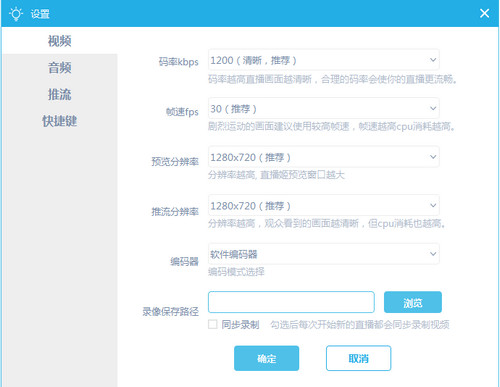This screenshot has width=500, height=387.
Task: Click the 录像保存路径 input field
Action: point(291,302)
